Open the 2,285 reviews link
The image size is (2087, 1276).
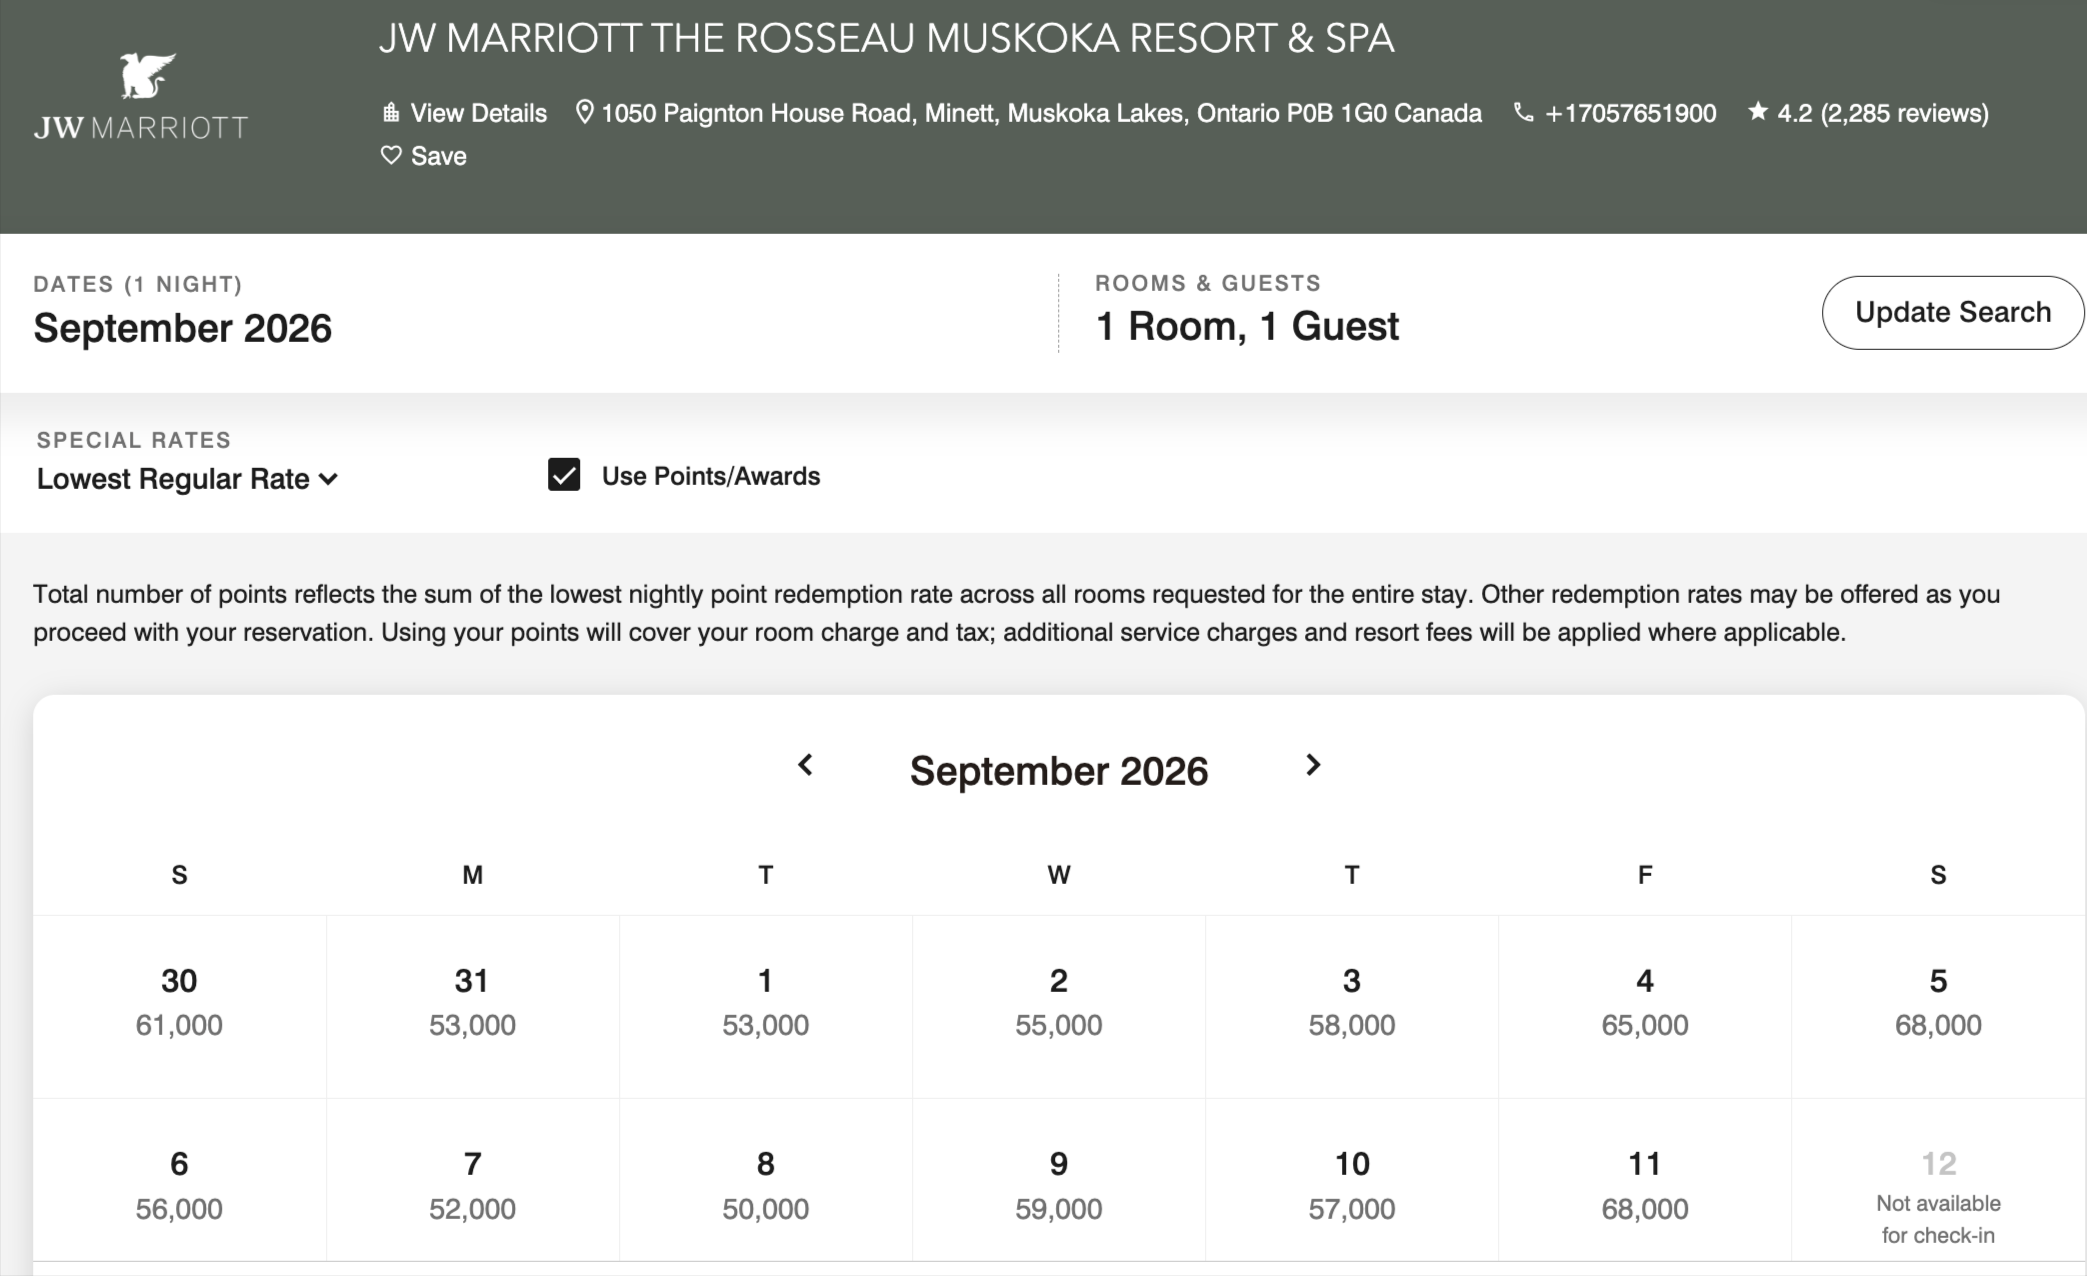[1905, 112]
